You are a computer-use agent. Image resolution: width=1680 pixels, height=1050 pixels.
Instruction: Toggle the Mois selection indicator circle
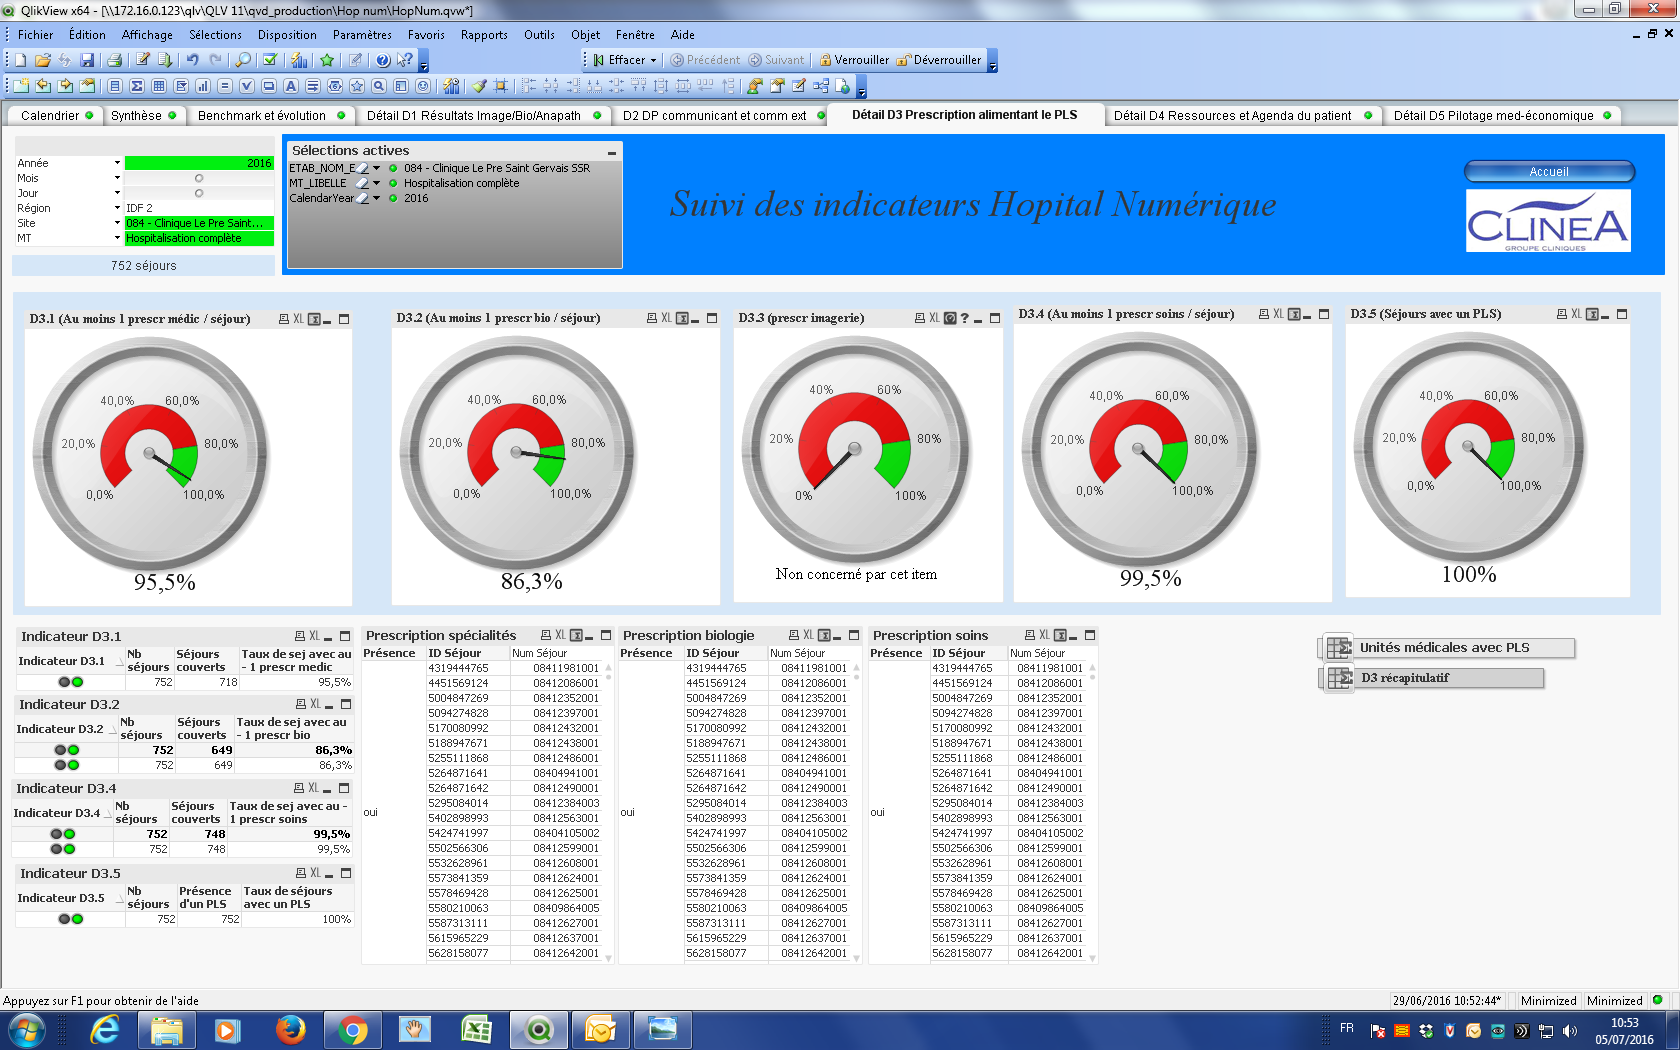(x=199, y=178)
